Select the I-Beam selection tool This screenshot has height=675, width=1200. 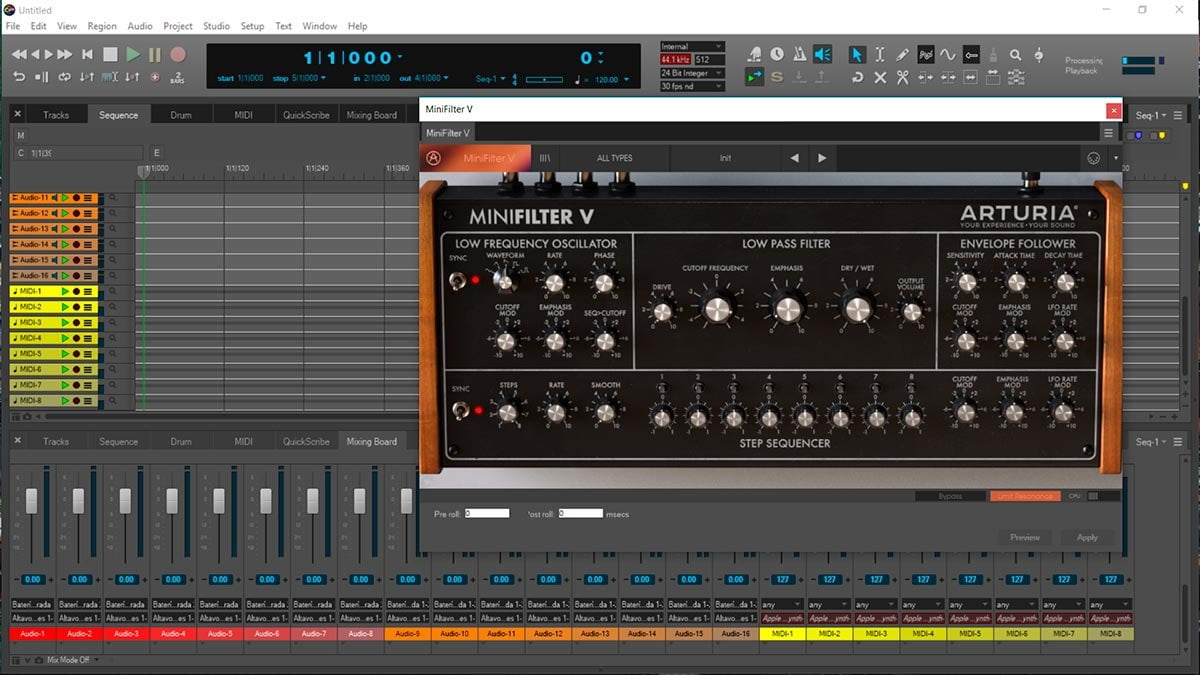pyautogui.click(x=880, y=55)
